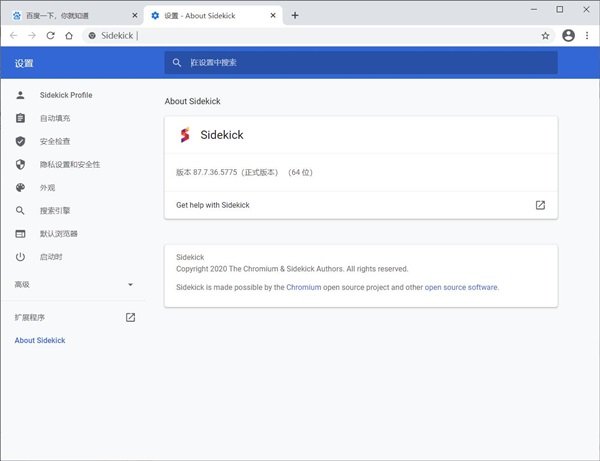Viewport: 600px width, 461px height.
Task: Reload the page with refresh icon
Action: click(x=50, y=35)
